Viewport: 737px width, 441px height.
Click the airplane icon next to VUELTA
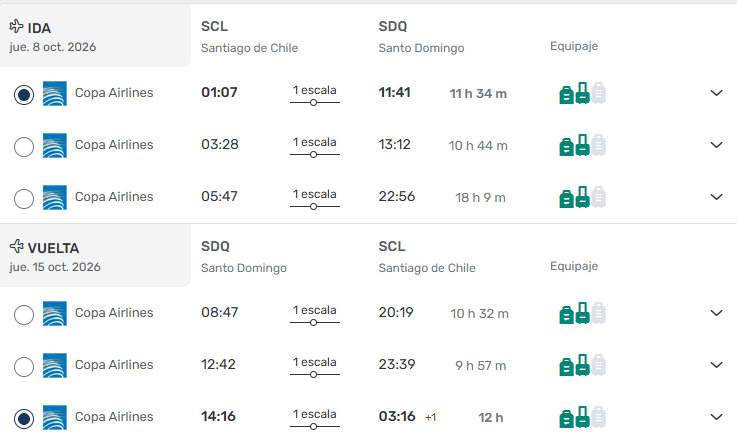click(16, 246)
